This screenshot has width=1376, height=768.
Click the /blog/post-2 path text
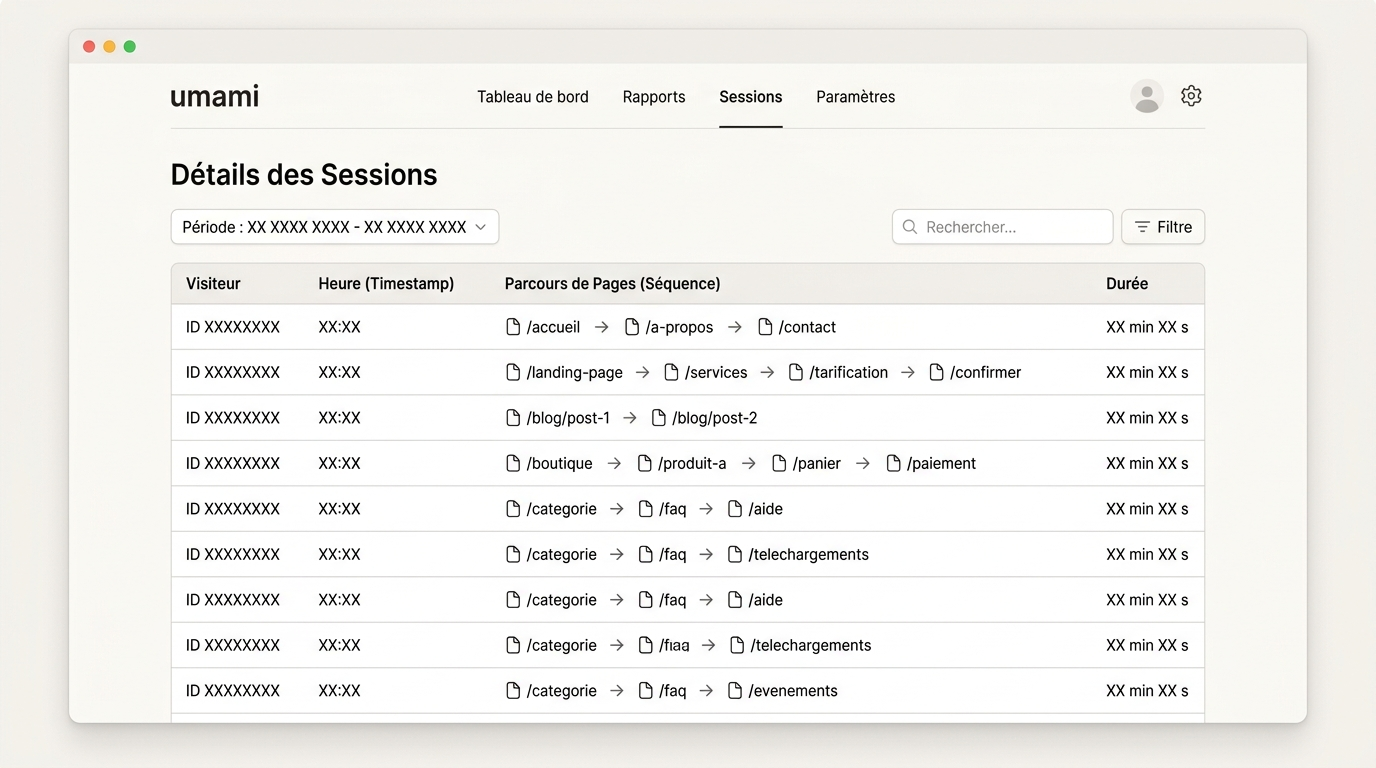click(715, 418)
